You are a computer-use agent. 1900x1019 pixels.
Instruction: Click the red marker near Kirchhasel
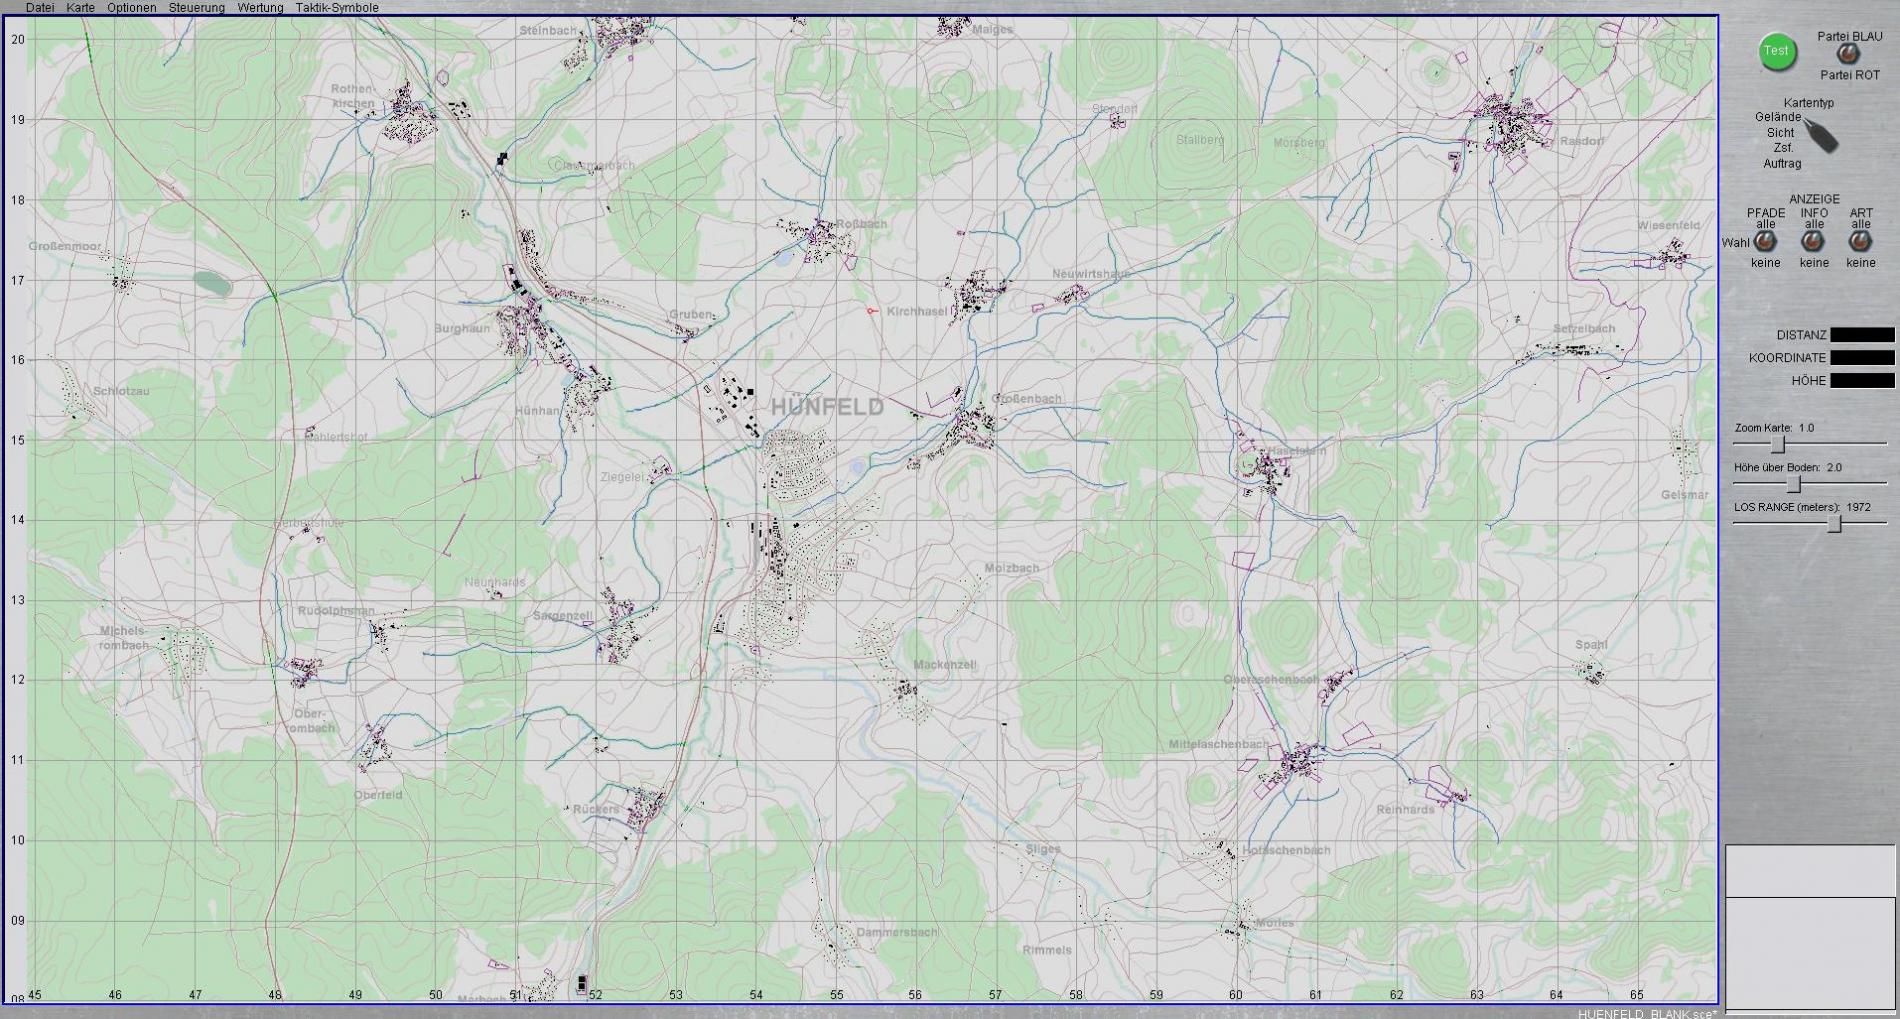871,311
